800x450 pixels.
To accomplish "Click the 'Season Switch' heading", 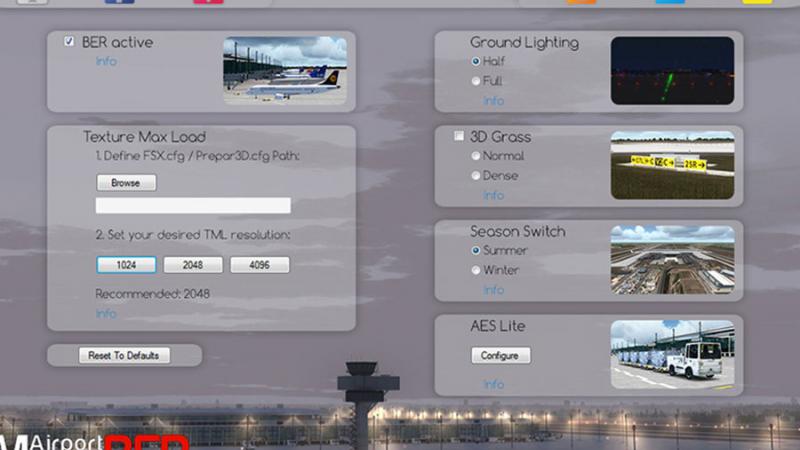I will click(x=518, y=232).
